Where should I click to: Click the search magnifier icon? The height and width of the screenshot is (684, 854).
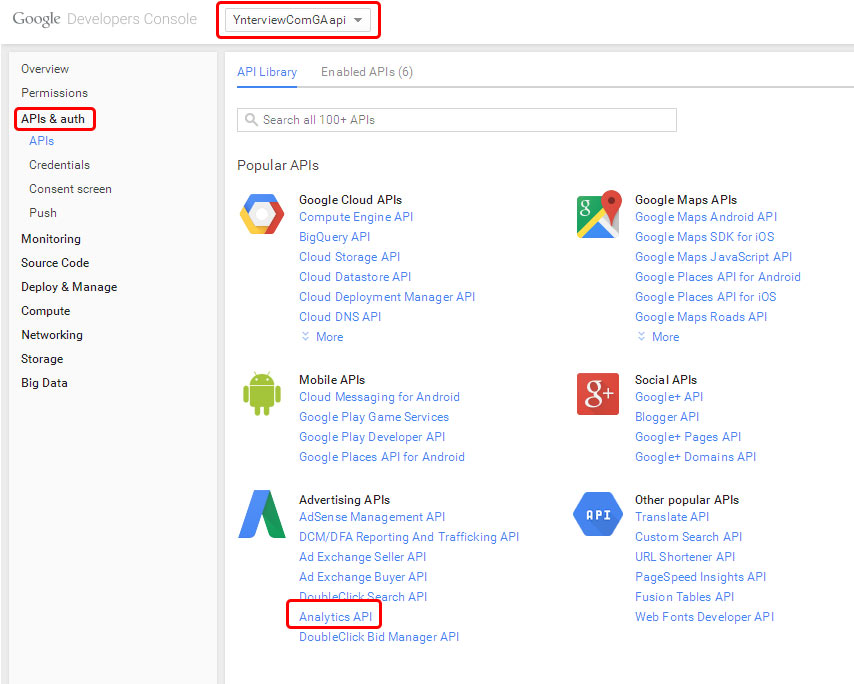[251, 119]
